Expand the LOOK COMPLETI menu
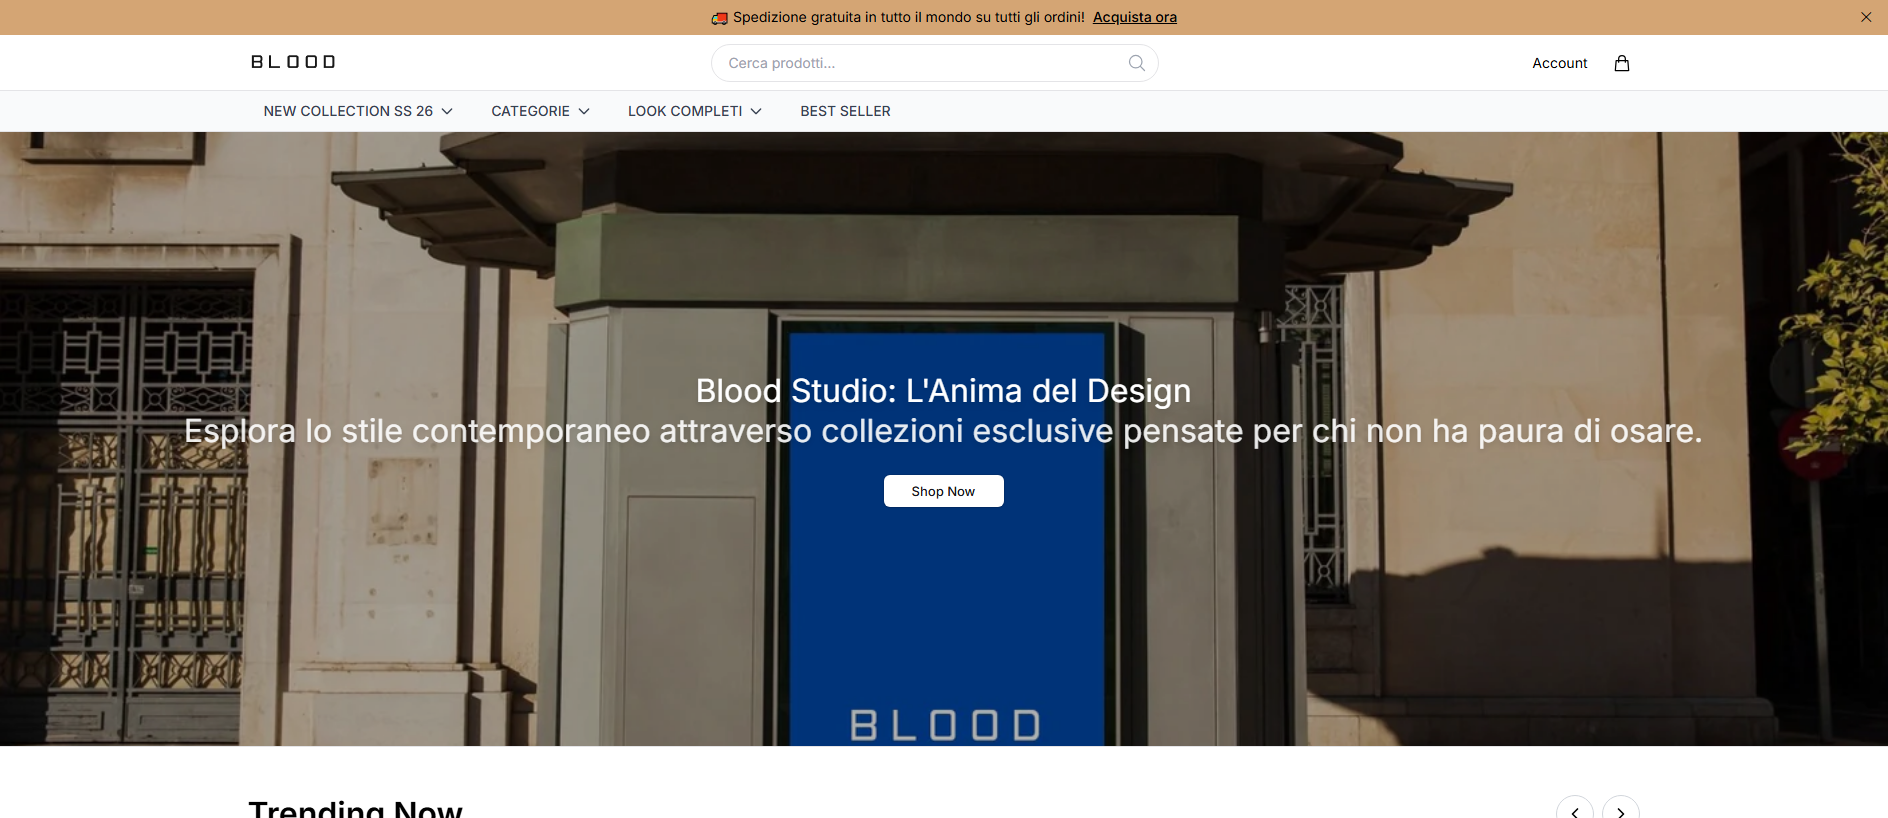 pyautogui.click(x=695, y=111)
